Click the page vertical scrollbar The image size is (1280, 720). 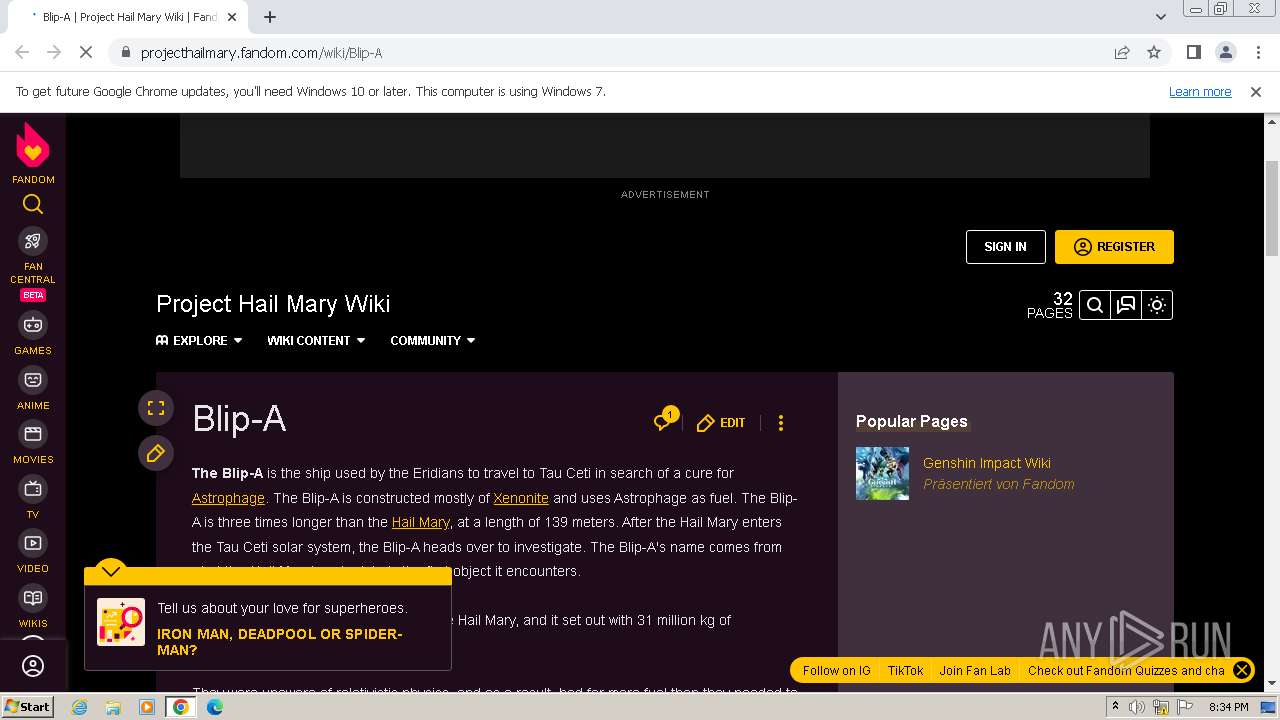1272,208
